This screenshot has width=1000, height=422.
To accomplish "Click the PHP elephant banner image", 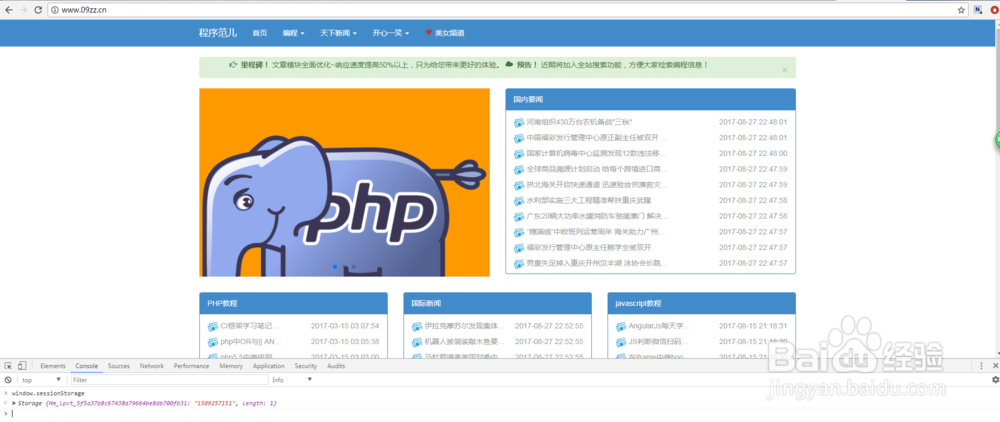I will [344, 182].
